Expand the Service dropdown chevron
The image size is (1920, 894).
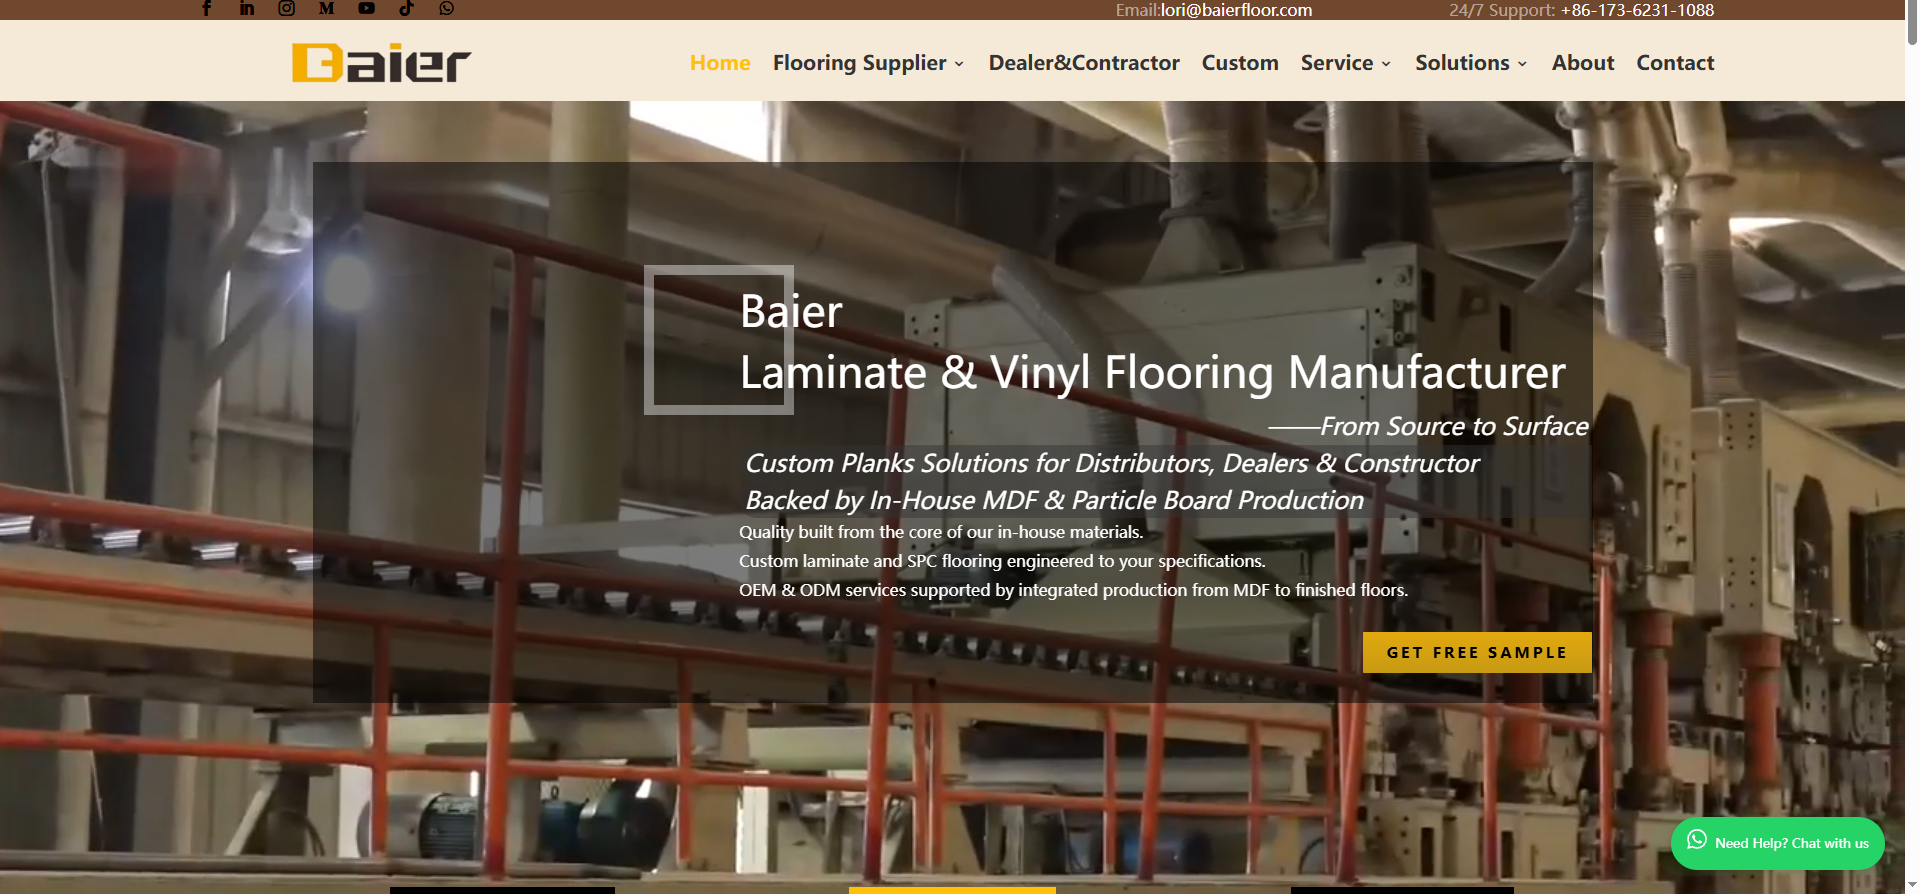(x=1386, y=64)
